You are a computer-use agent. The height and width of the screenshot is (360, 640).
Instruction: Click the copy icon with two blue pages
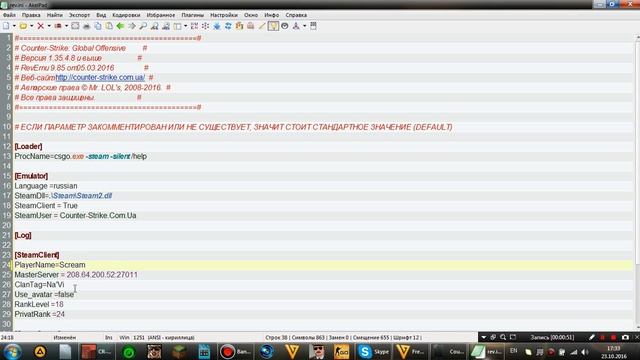(x=98, y=26)
